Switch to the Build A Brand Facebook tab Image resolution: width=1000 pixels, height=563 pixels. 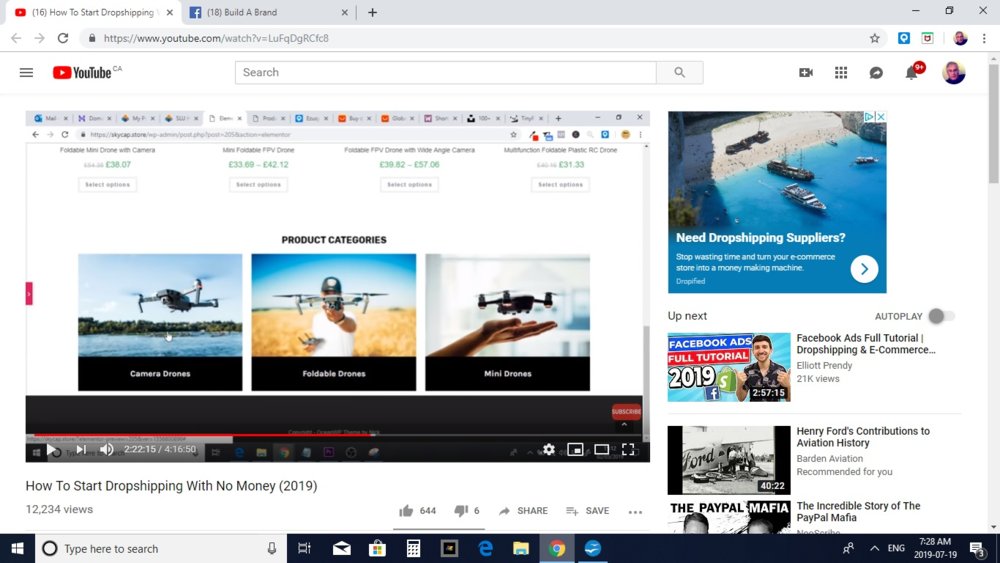[269, 12]
